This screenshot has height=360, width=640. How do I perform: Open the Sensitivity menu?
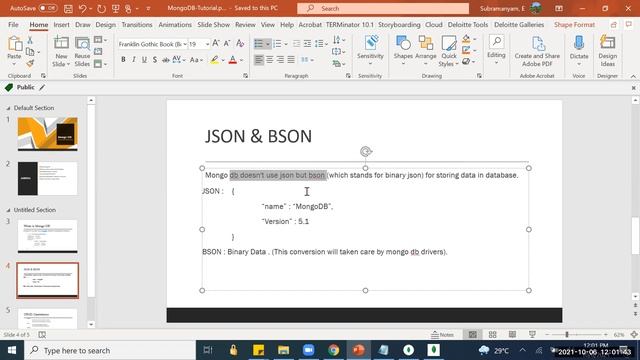(370, 51)
